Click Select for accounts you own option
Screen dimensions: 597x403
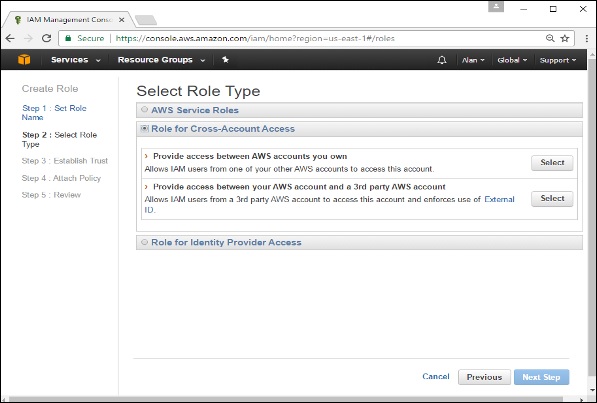click(x=552, y=163)
